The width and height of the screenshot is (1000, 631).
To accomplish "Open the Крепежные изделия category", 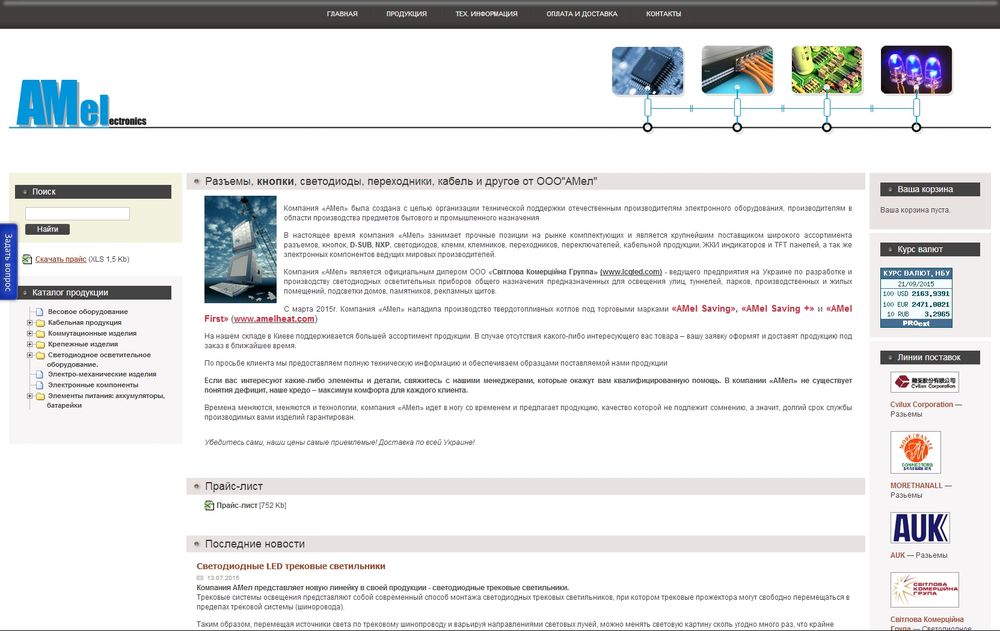I will click(x=83, y=345).
